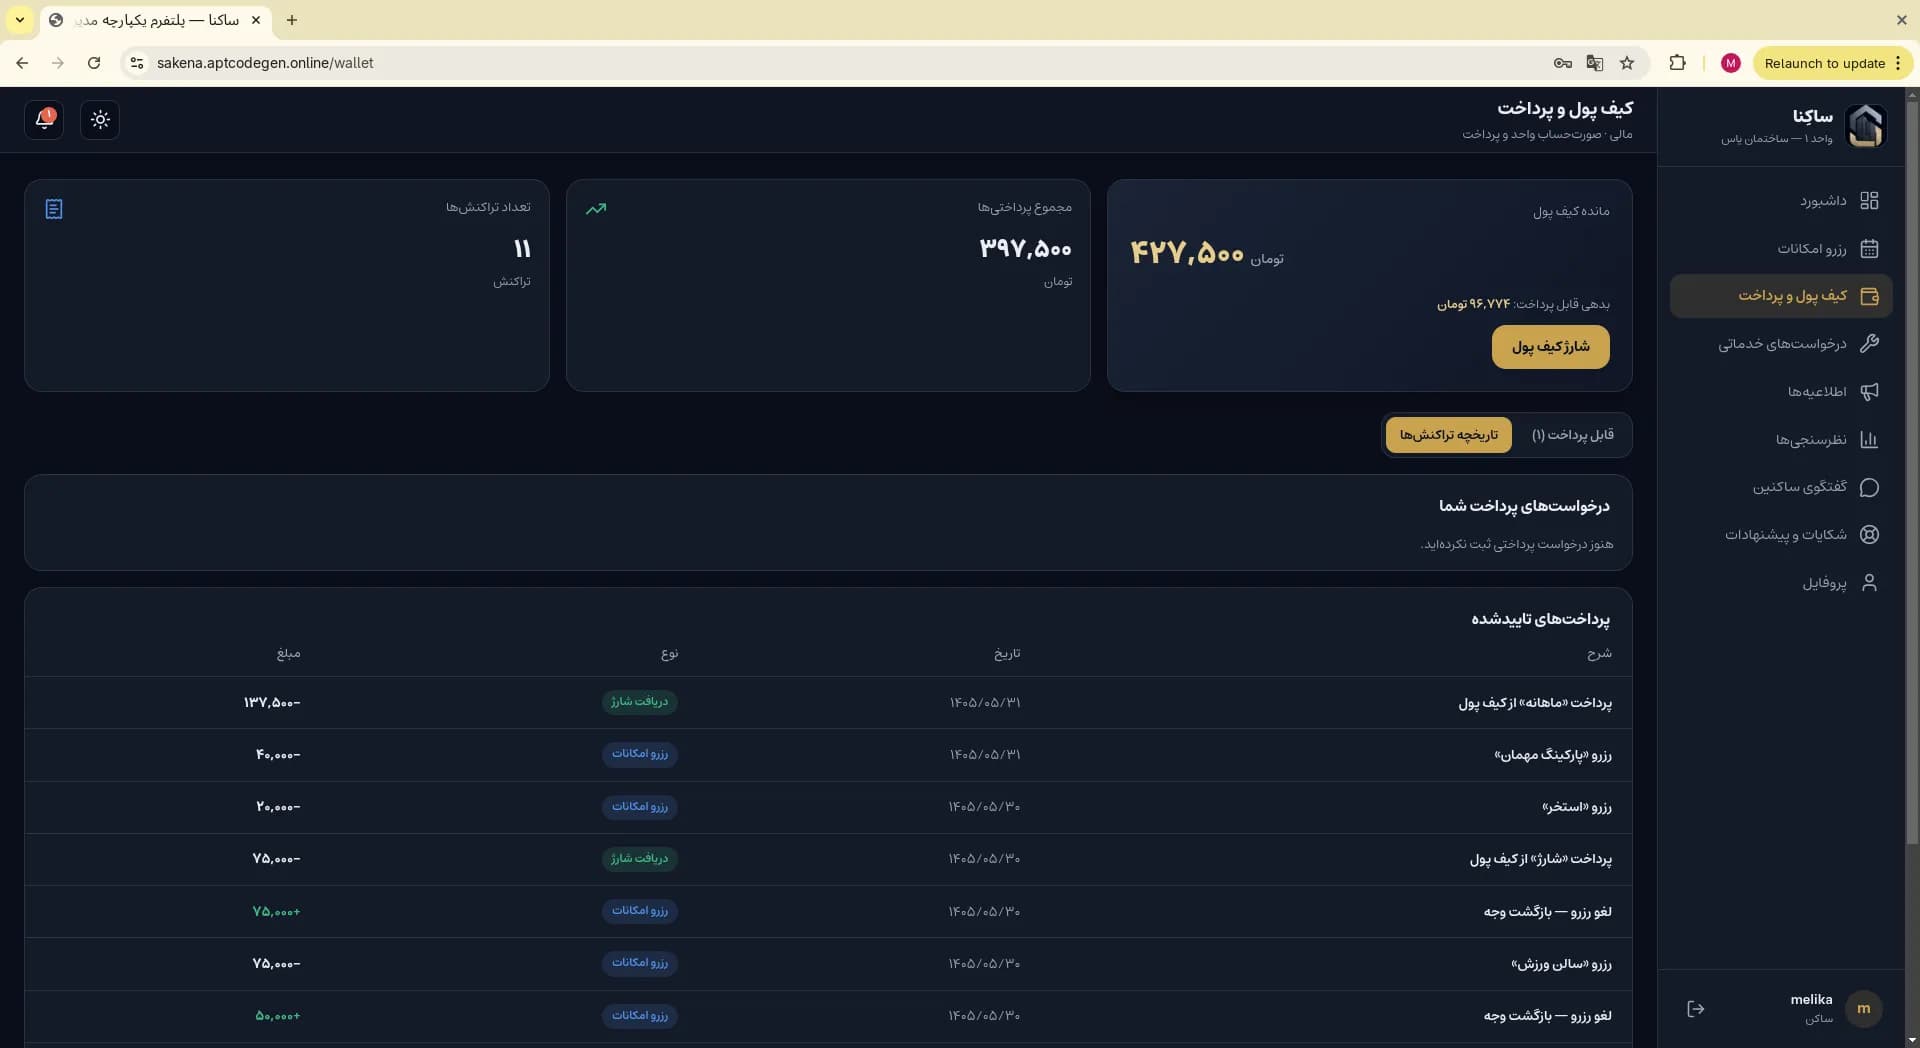Image resolution: width=1920 pixels, height=1048 pixels.
Task: Click the logout icon beside melika
Action: 1695,1009
